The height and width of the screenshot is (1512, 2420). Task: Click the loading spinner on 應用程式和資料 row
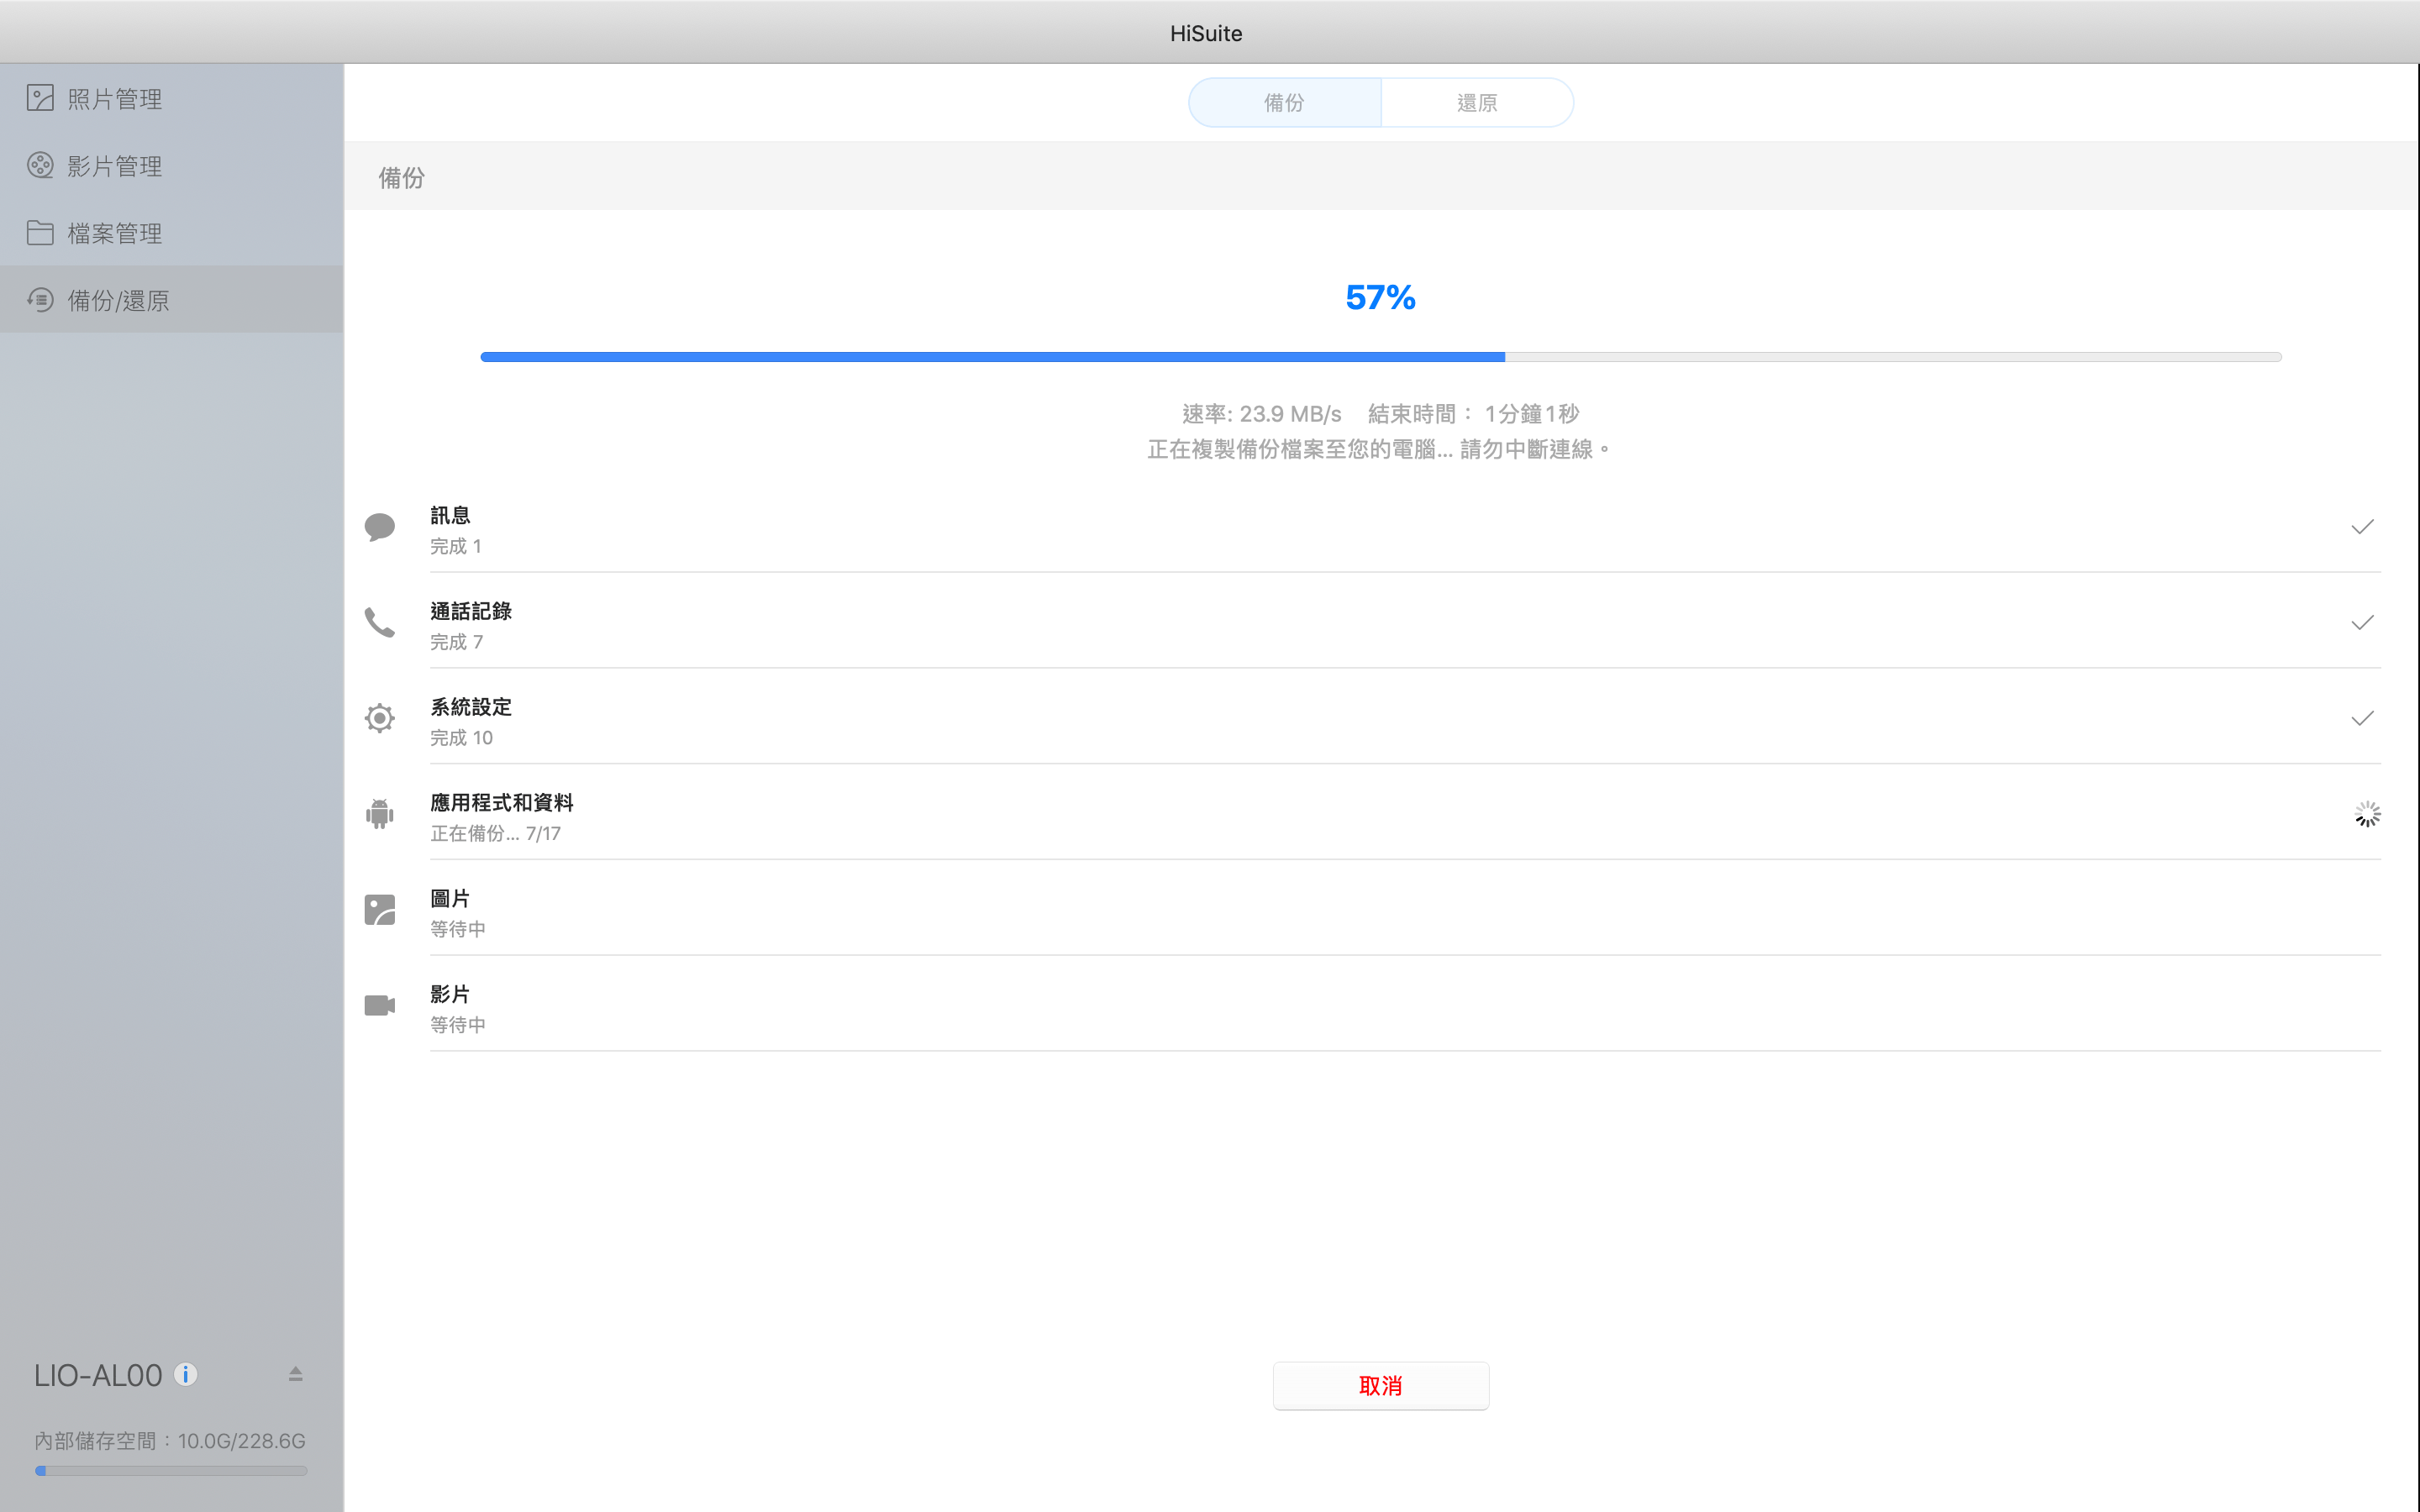point(2367,814)
